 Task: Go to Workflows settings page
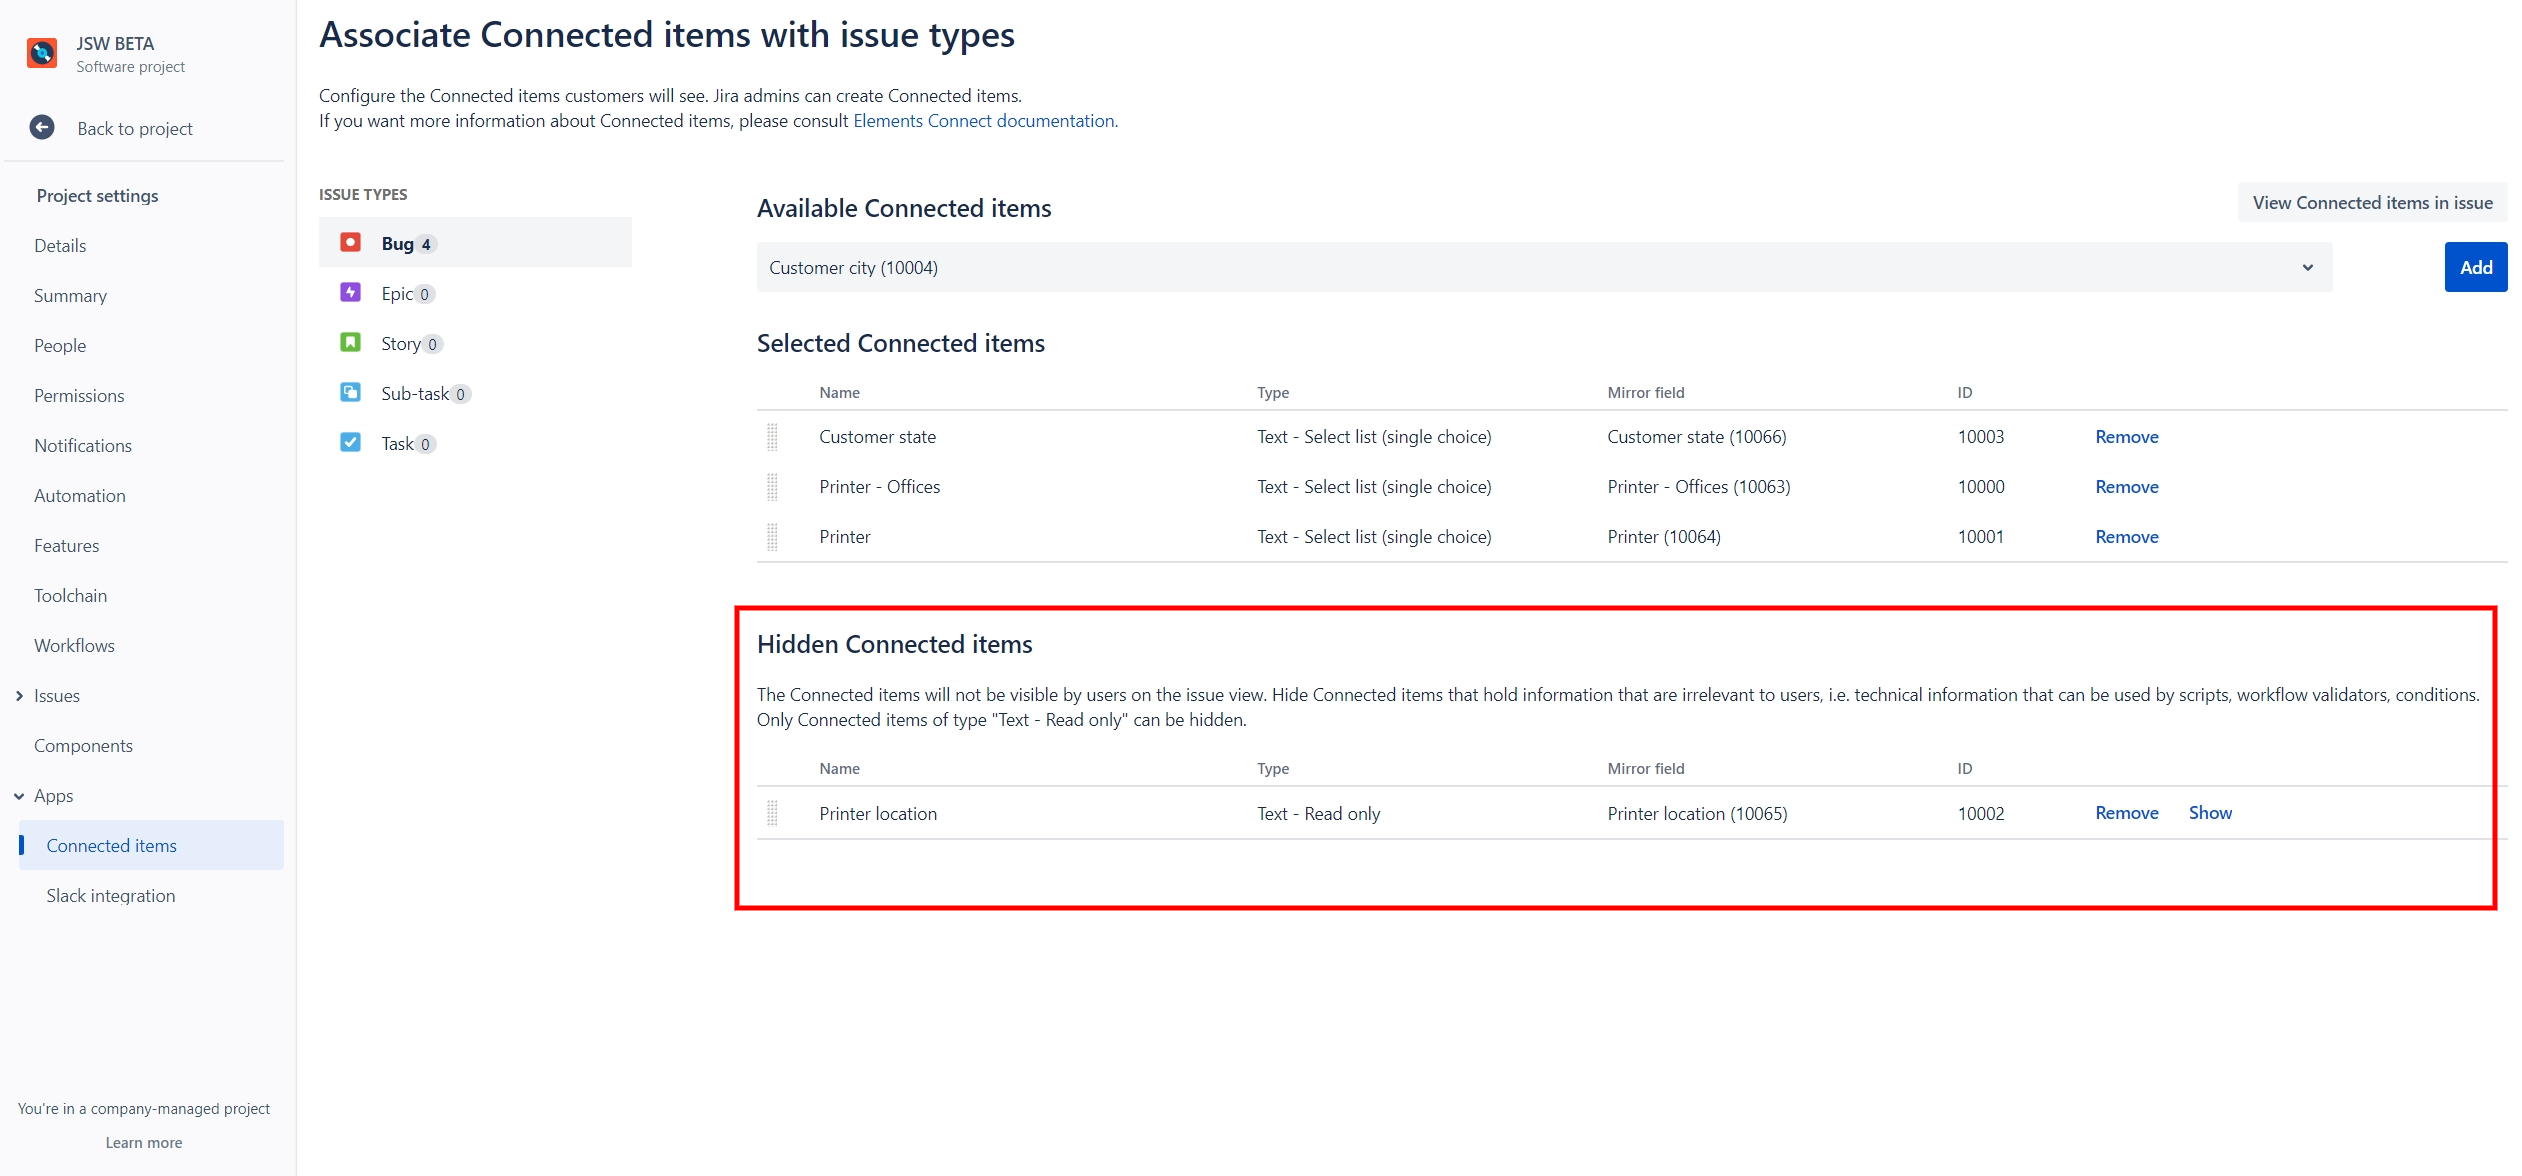pyautogui.click(x=74, y=646)
